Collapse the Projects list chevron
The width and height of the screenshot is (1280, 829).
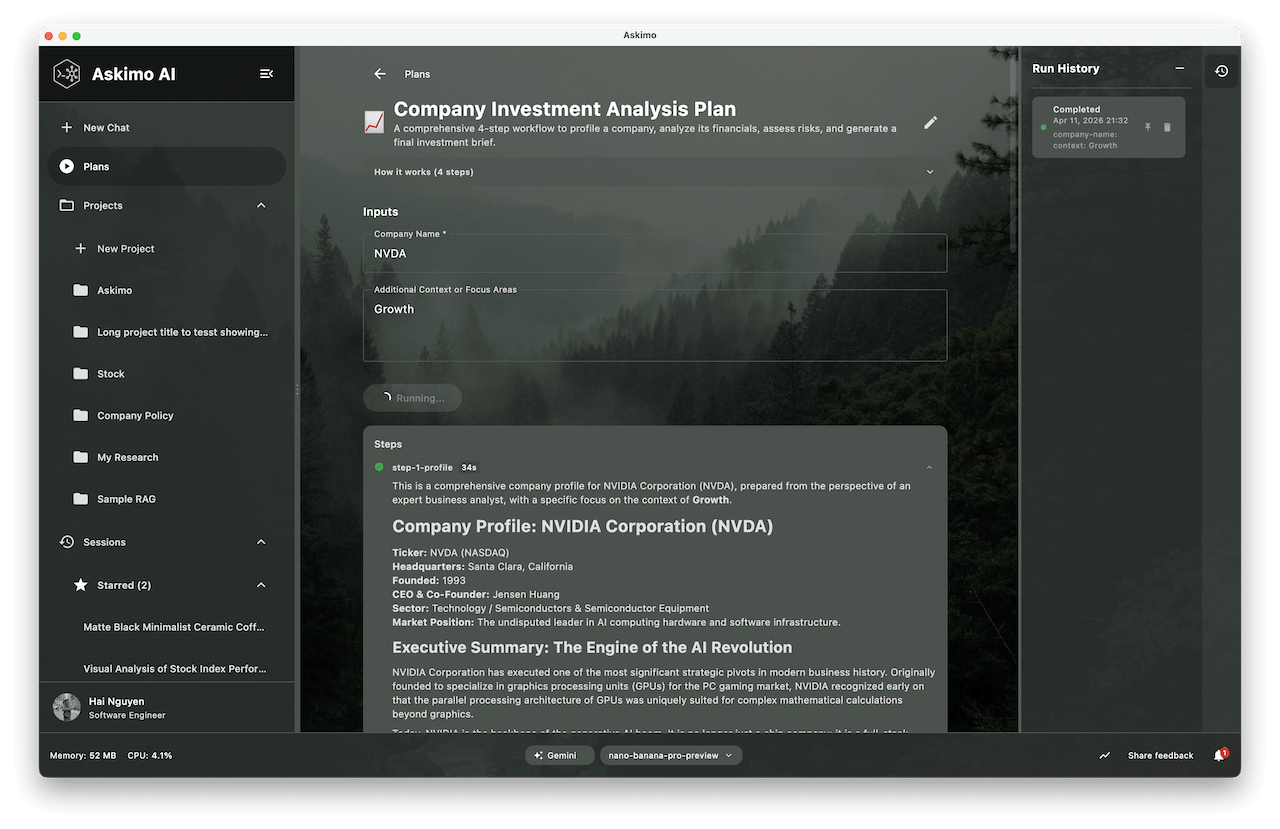pos(261,206)
